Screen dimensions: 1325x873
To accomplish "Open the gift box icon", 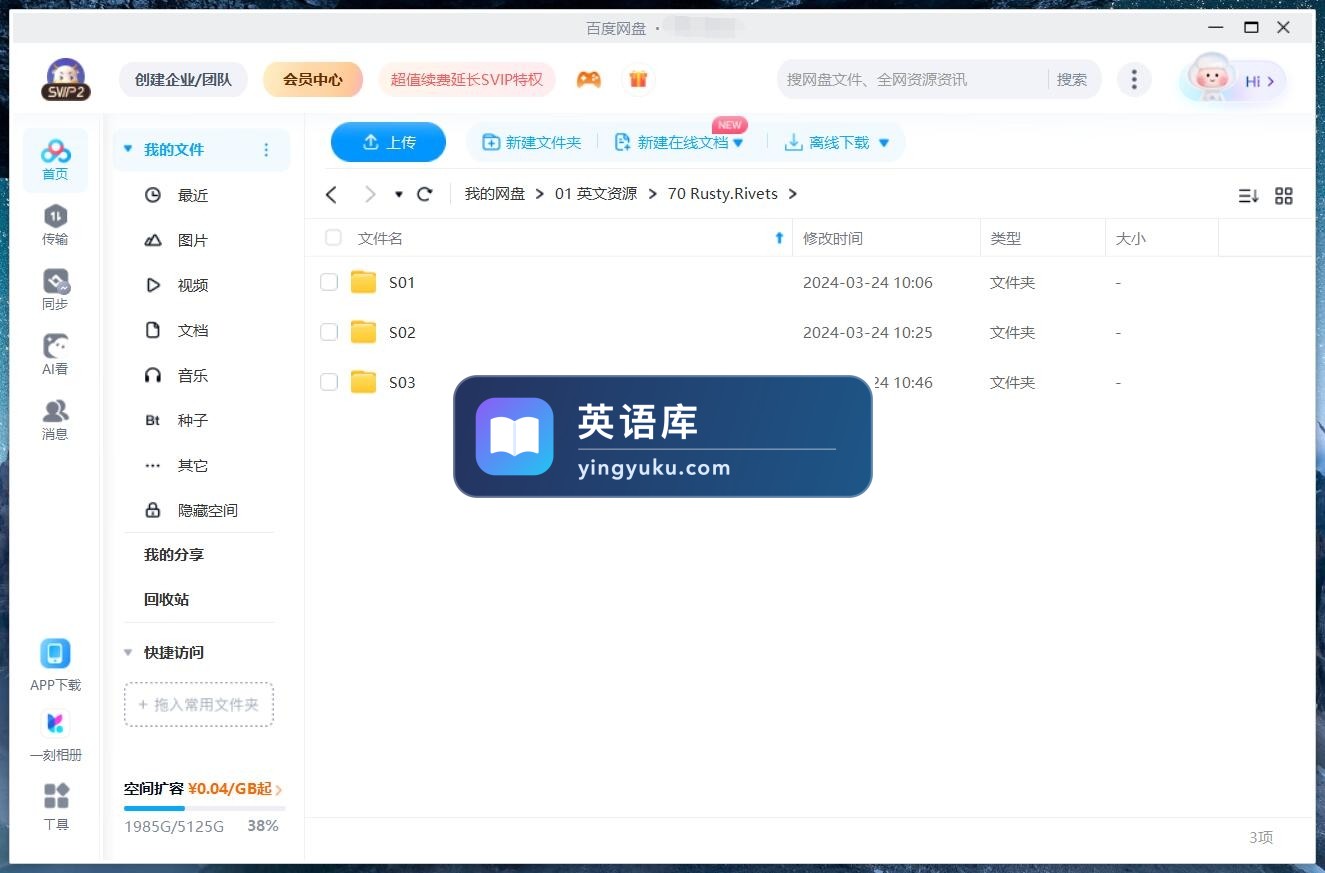I will 638,79.
